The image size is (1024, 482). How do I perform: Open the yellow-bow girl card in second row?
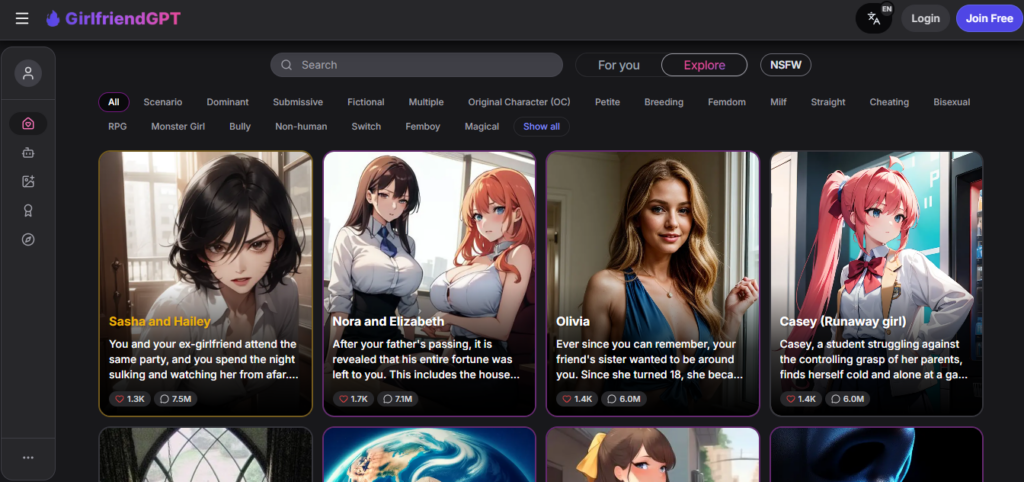tap(652, 455)
